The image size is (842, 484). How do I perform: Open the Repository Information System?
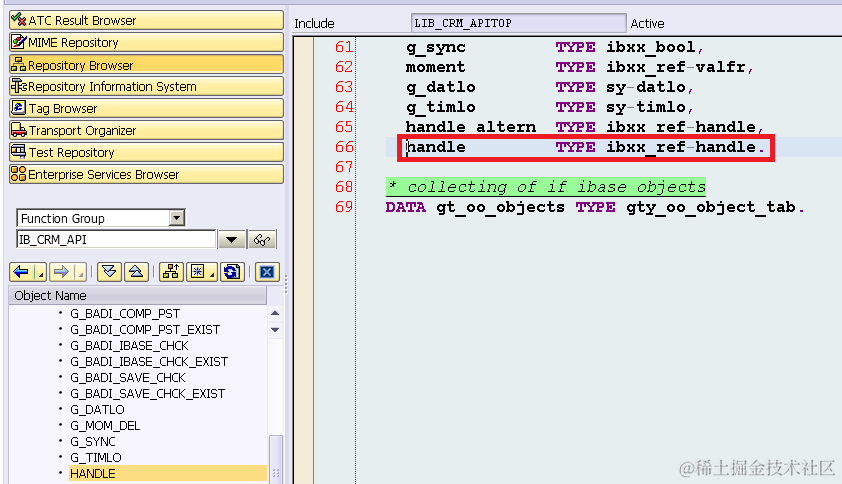click(x=146, y=86)
